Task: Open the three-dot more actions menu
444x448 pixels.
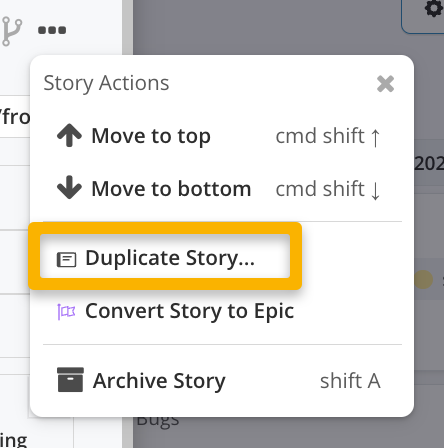Action: 52,30
